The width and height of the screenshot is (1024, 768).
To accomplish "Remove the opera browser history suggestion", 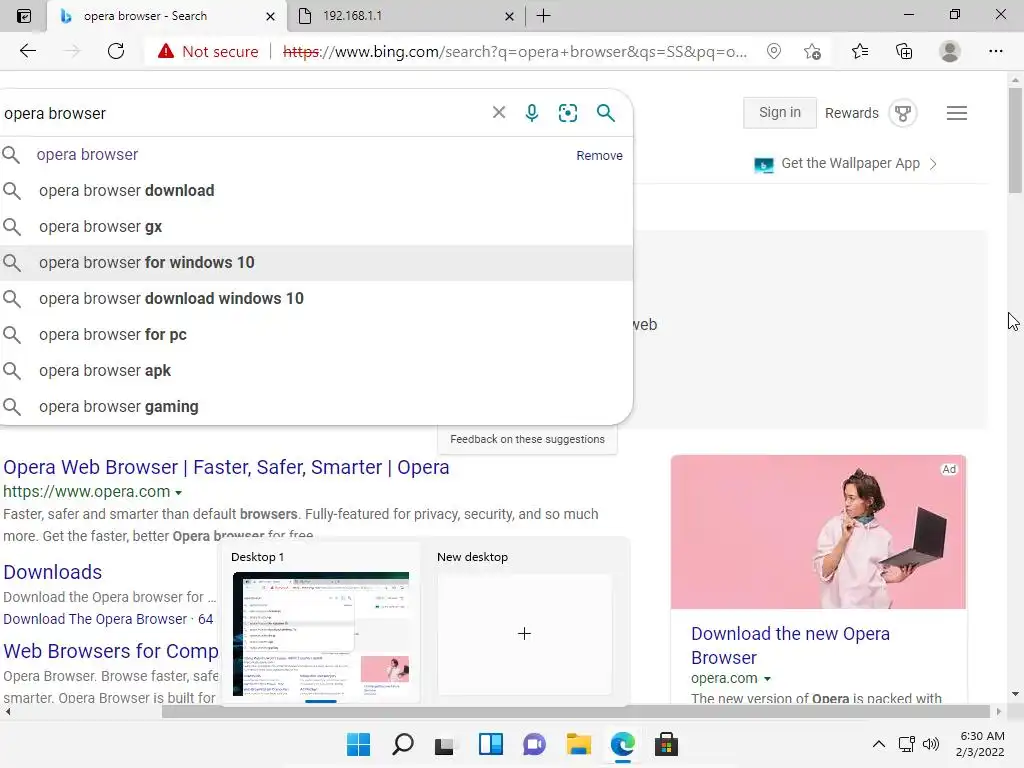I will (599, 155).
